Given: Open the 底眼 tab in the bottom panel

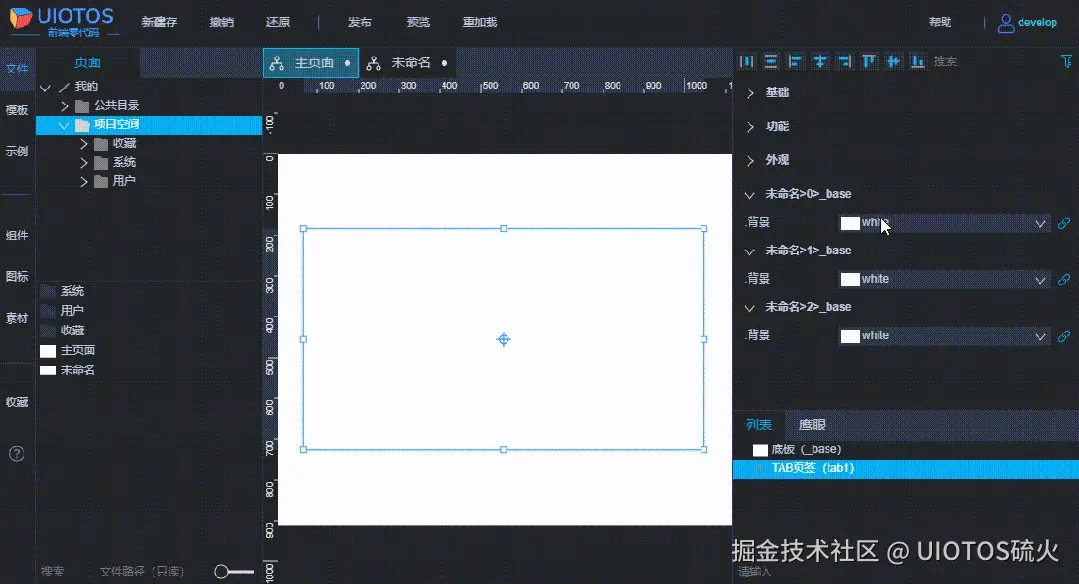Looking at the screenshot, I should (812, 424).
